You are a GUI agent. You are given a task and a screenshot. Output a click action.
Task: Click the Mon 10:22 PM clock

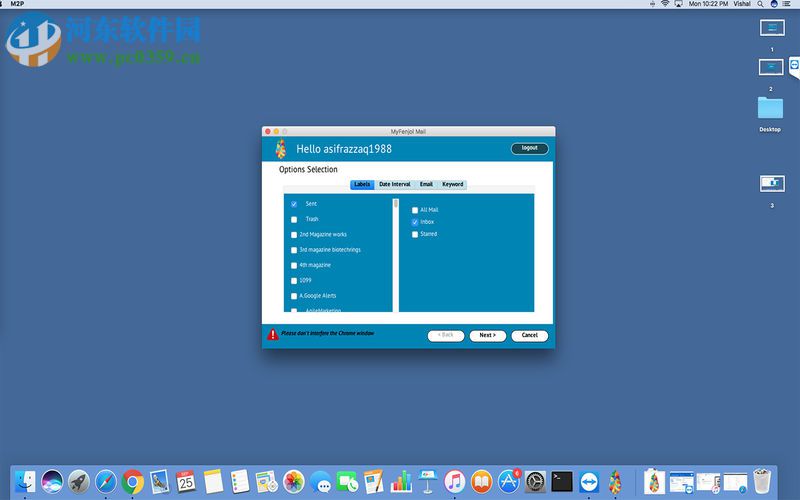[x=708, y=4]
